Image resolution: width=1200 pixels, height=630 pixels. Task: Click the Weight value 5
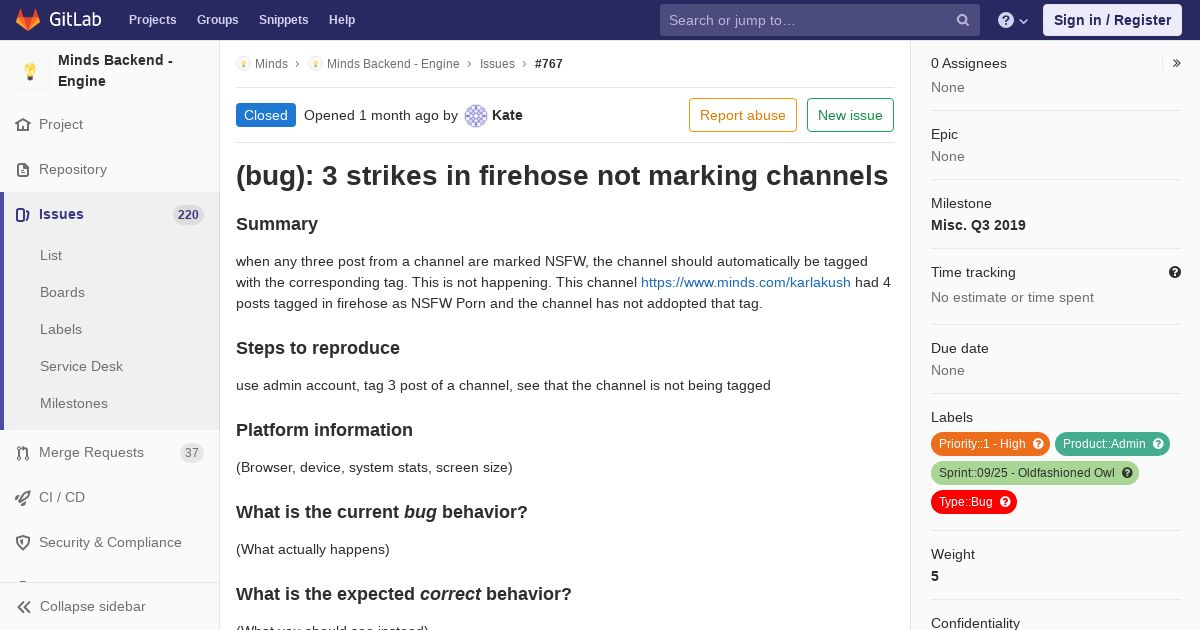coord(935,576)
